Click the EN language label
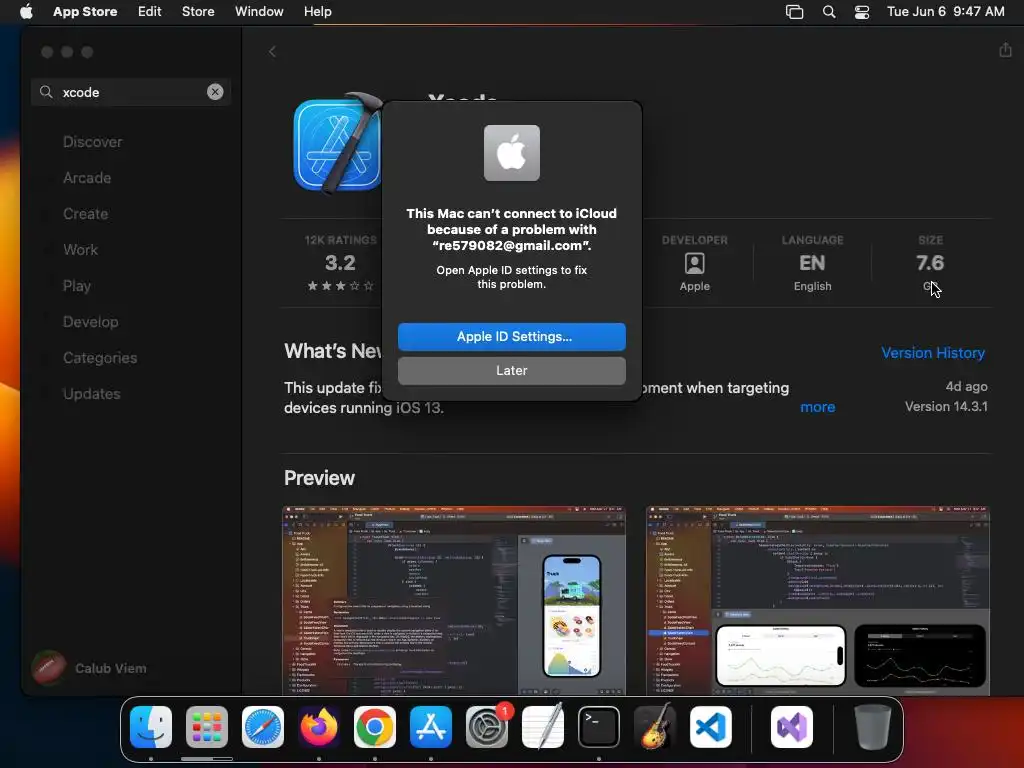 [x=812, y=263]
